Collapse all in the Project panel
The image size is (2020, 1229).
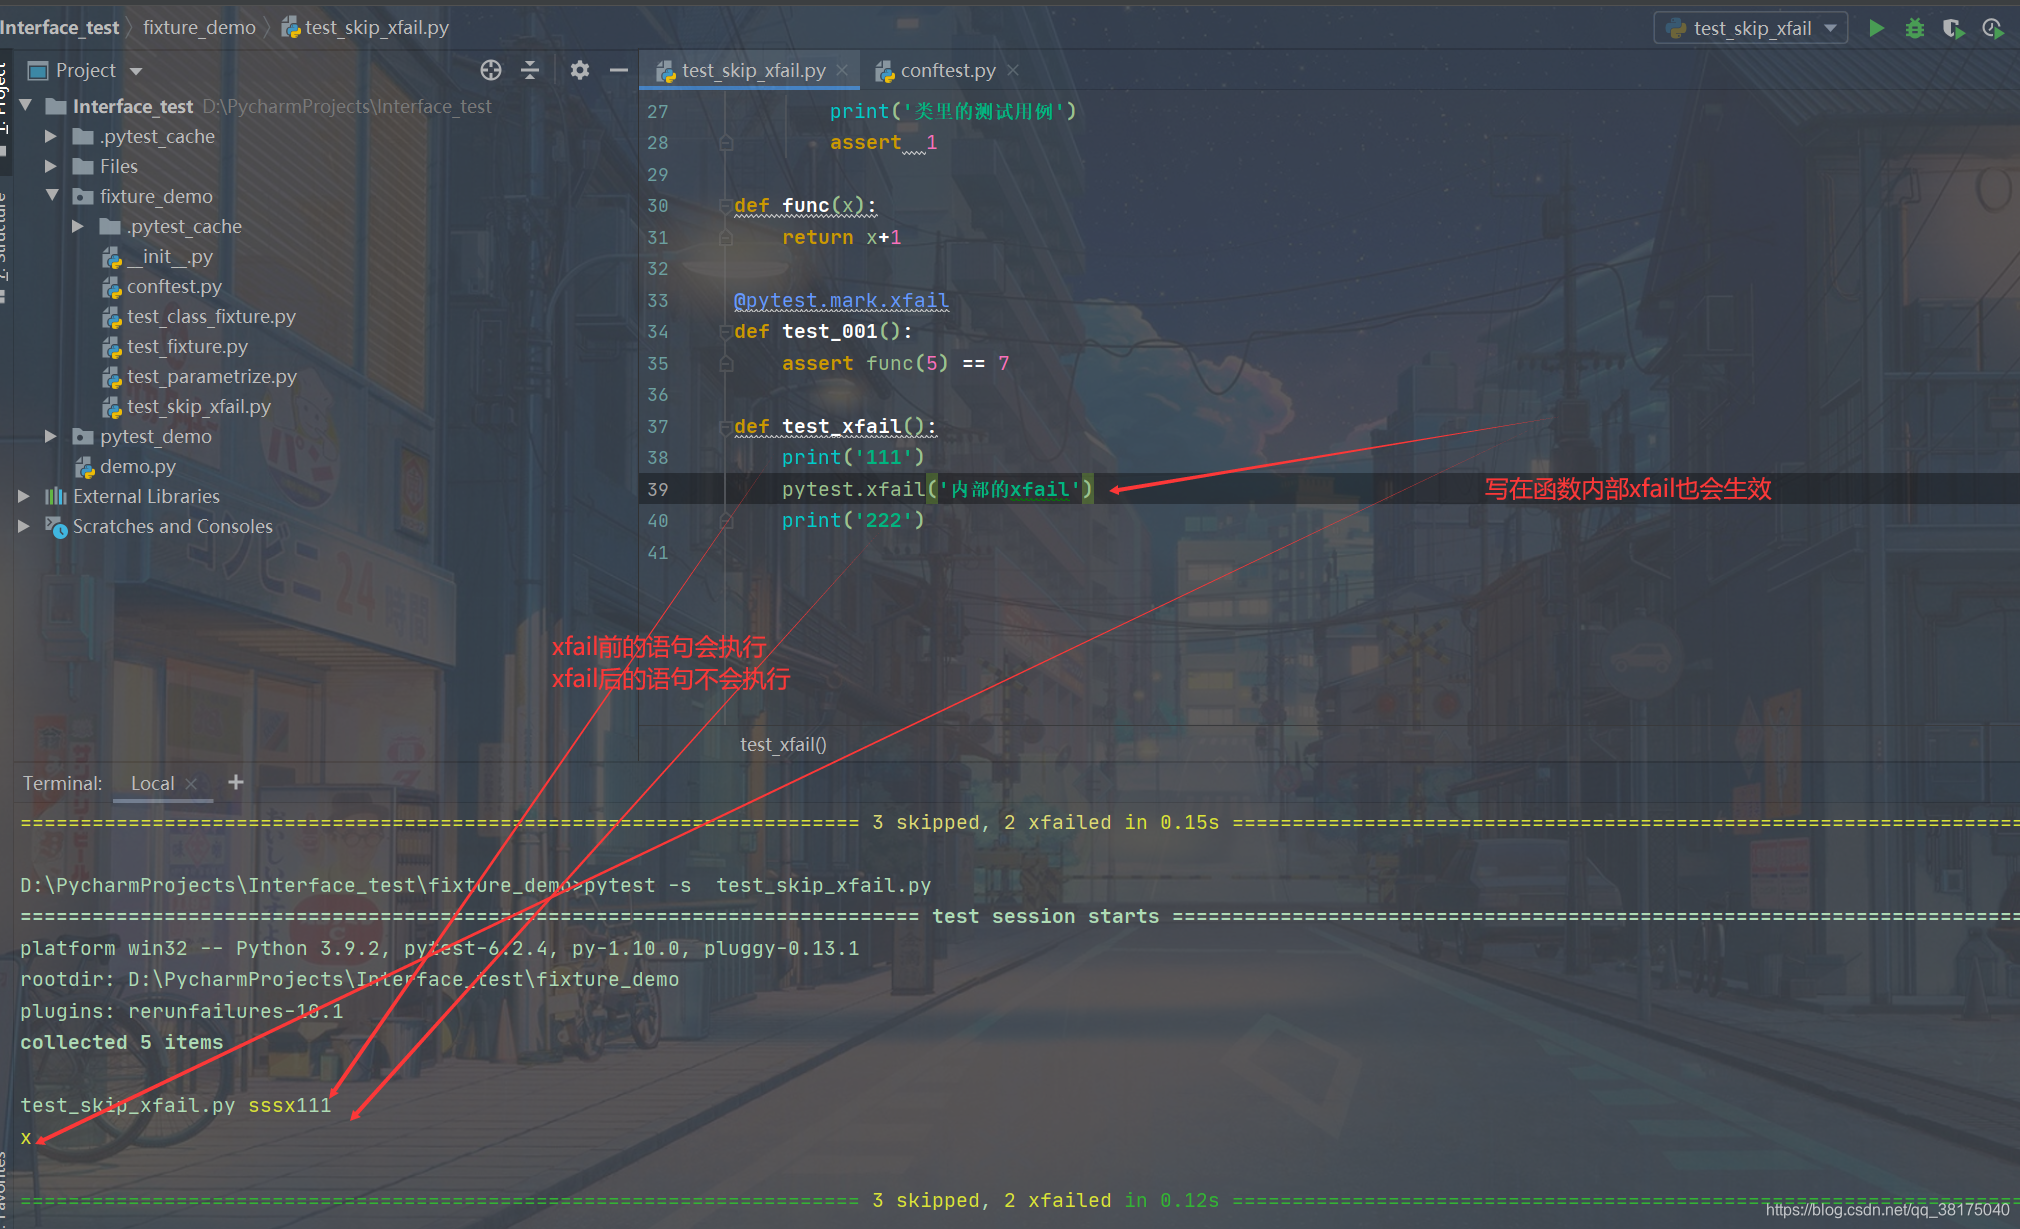pos(530,70)
